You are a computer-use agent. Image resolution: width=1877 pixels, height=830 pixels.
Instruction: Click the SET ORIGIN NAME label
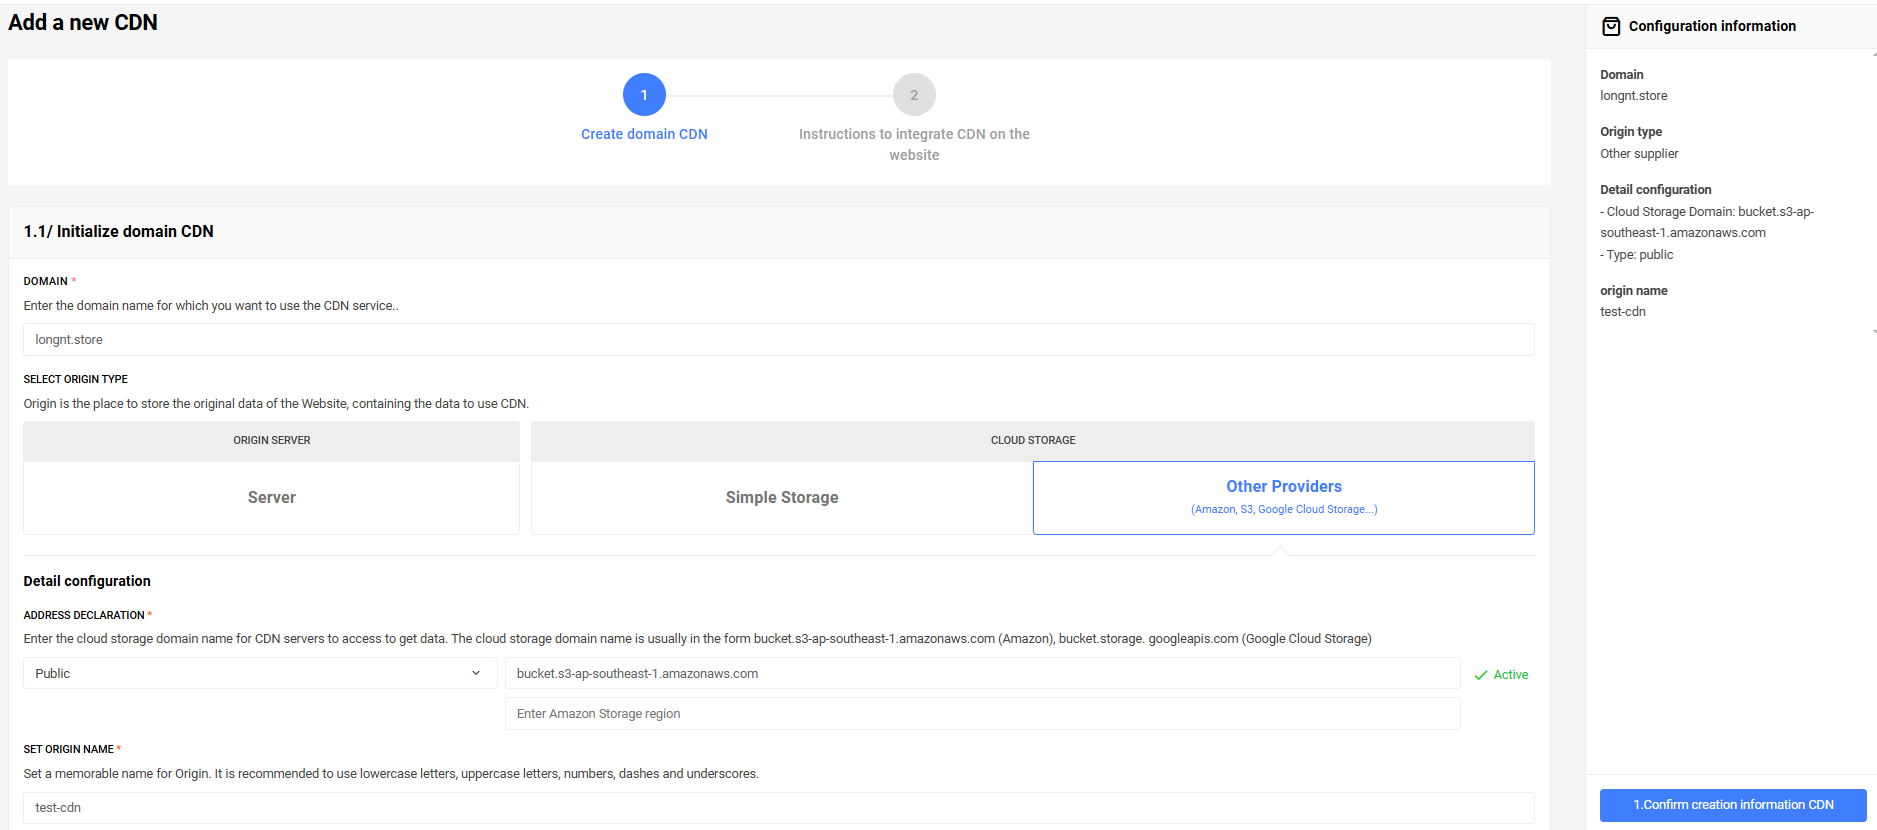[69, 749]
